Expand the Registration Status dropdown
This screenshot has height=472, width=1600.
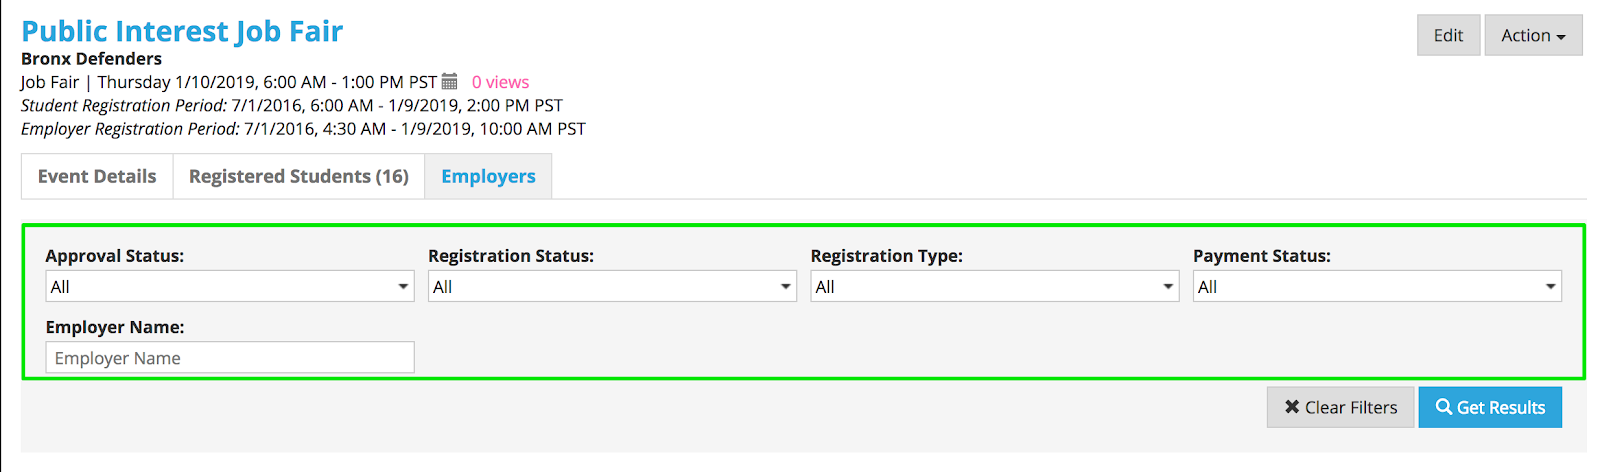click(611, 287)
